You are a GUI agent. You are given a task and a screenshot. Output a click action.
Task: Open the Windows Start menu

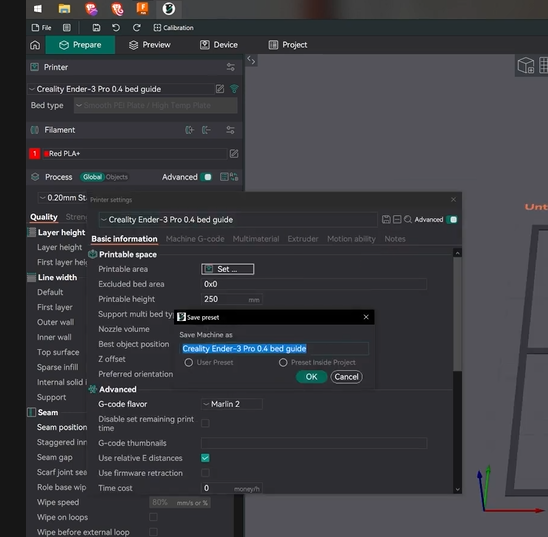coord(38,9)
